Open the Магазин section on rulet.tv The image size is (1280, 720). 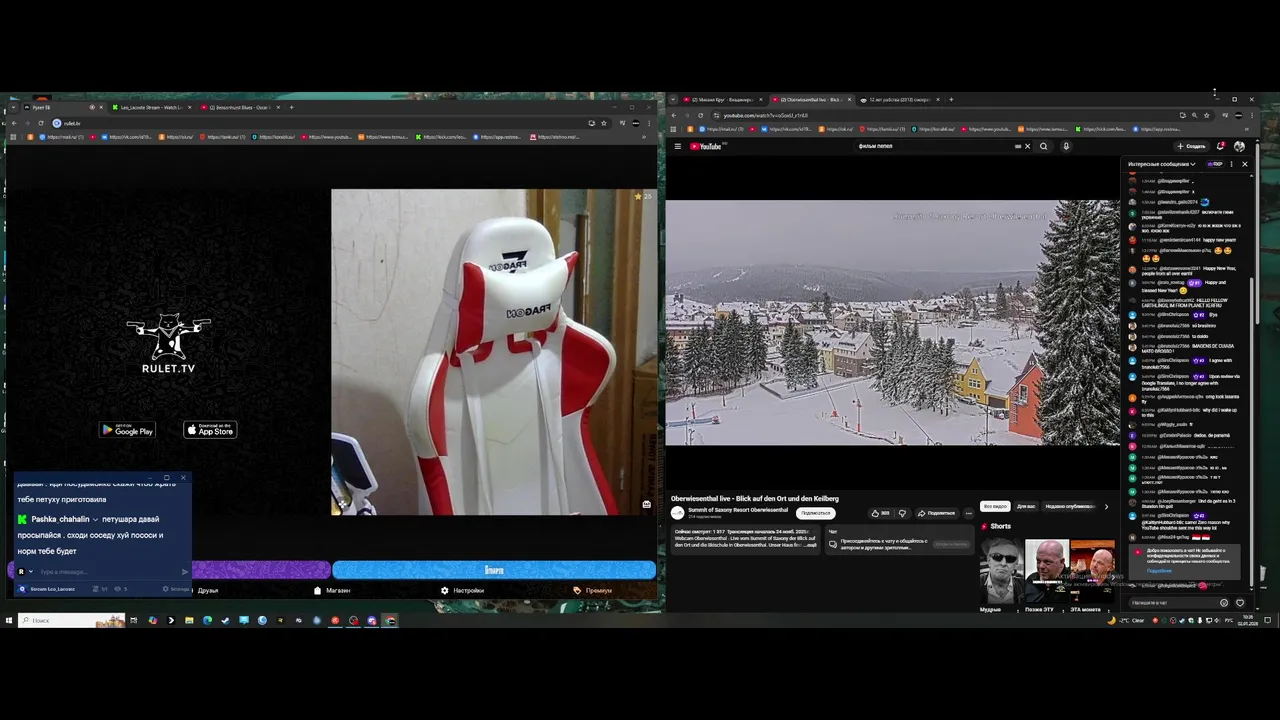tap(332, 590)
